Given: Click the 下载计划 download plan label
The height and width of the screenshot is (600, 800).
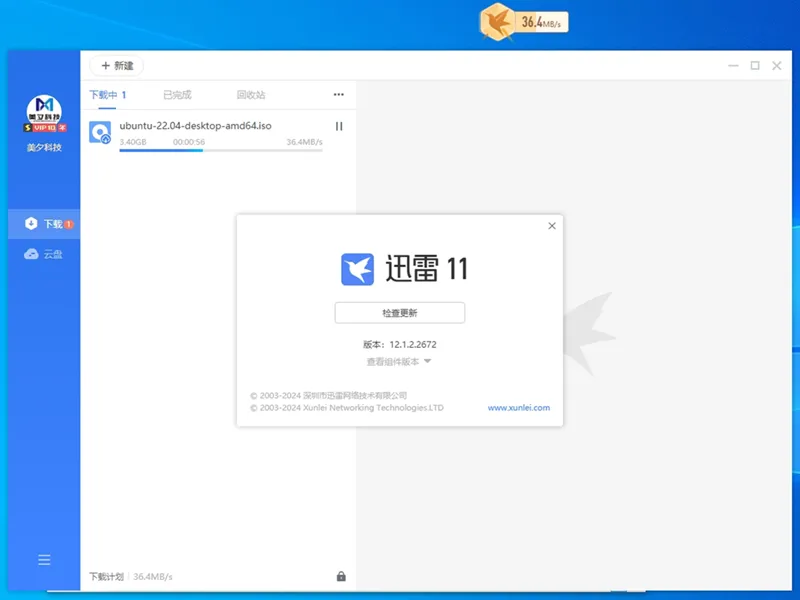Looking at the screenshot, I should (x=107, y=577).
